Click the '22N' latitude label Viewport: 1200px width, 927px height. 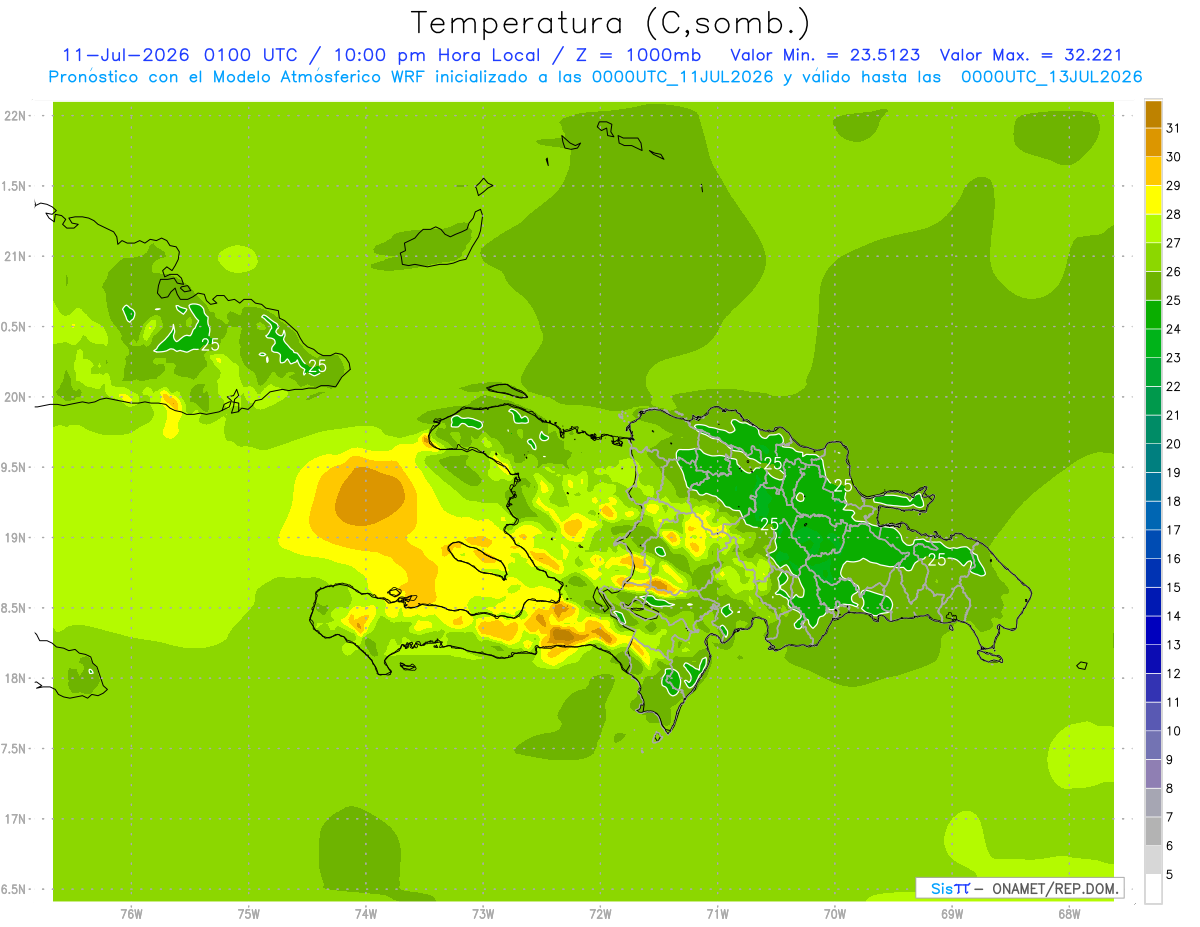pyautogui.click(x=15, y=116)
